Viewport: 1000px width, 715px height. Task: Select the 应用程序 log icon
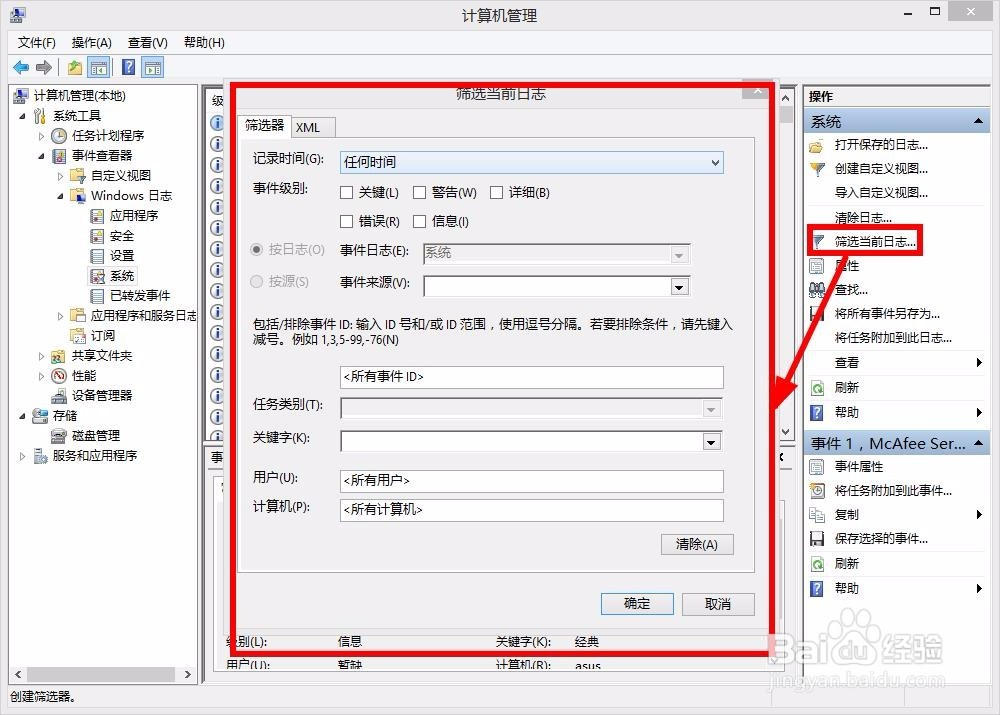[x=97, y=216]
